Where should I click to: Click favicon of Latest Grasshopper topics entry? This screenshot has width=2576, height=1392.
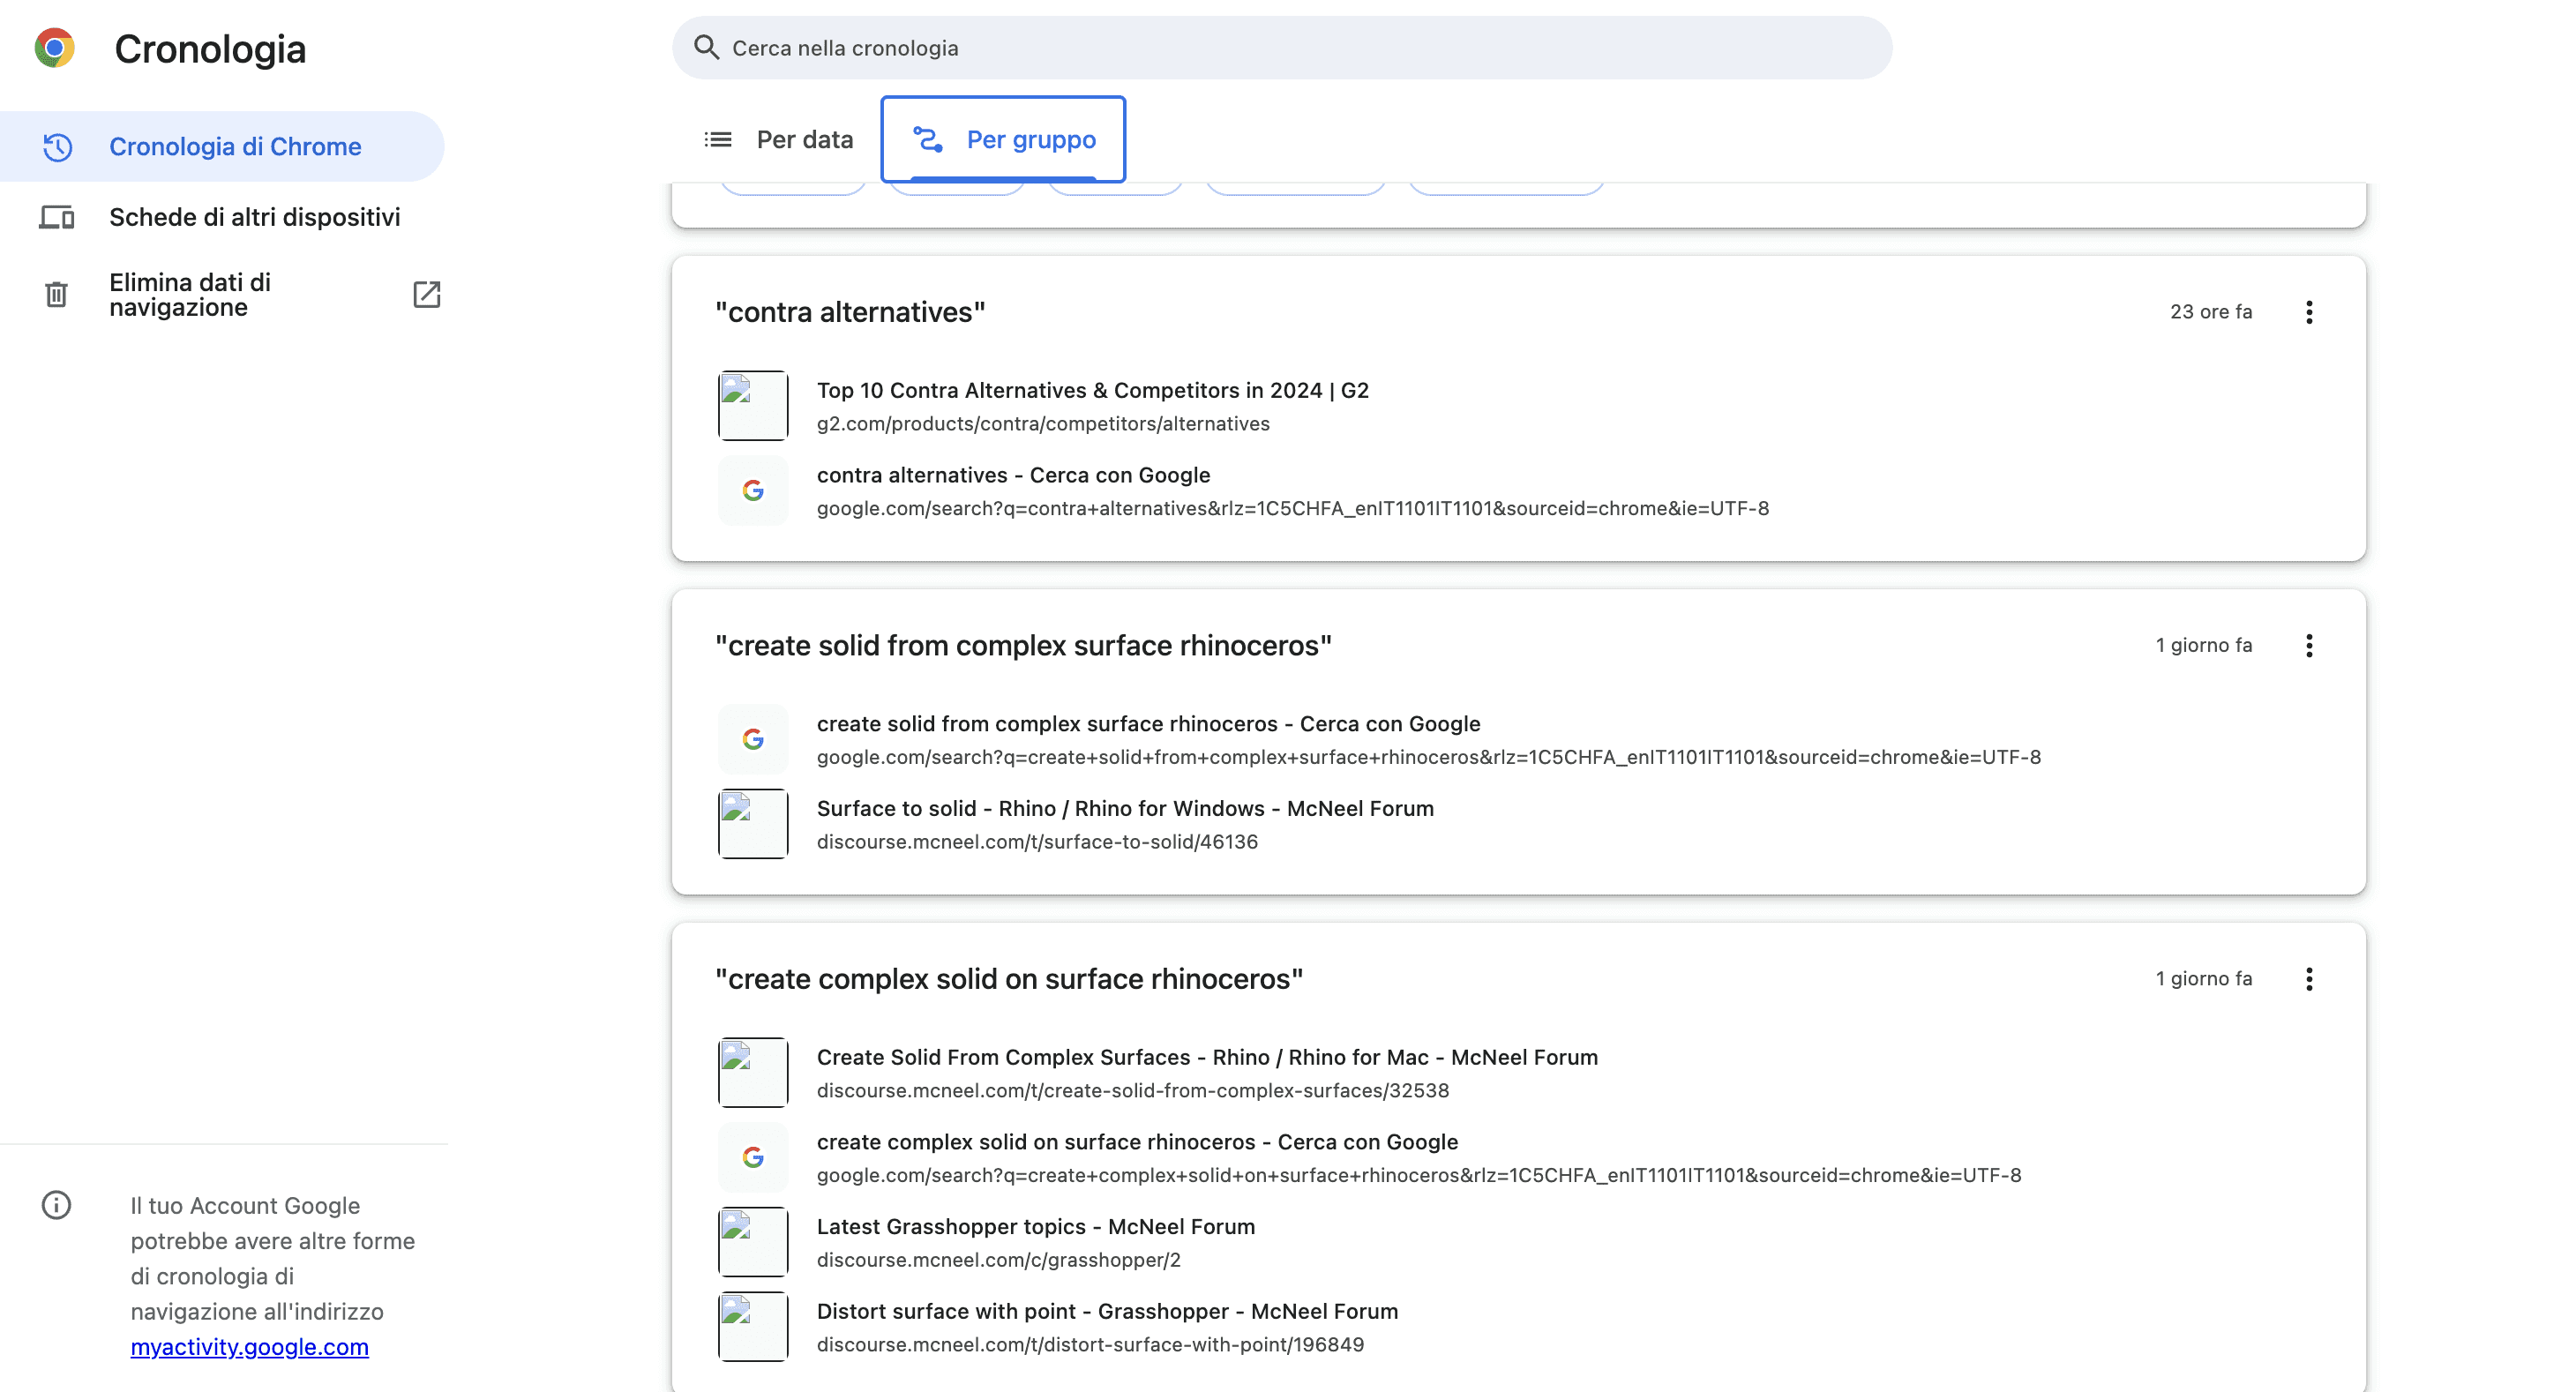click(753, 1242)
